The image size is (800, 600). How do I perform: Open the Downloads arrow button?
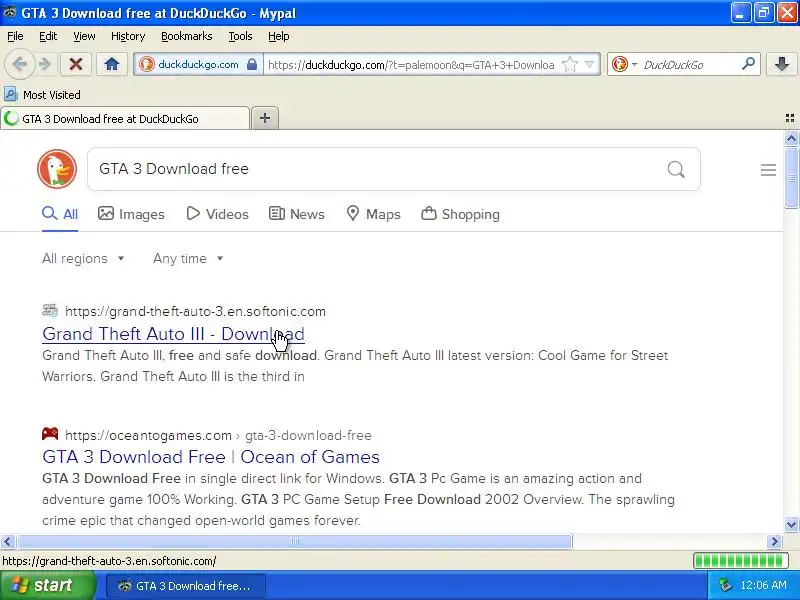tap(781, 64)
